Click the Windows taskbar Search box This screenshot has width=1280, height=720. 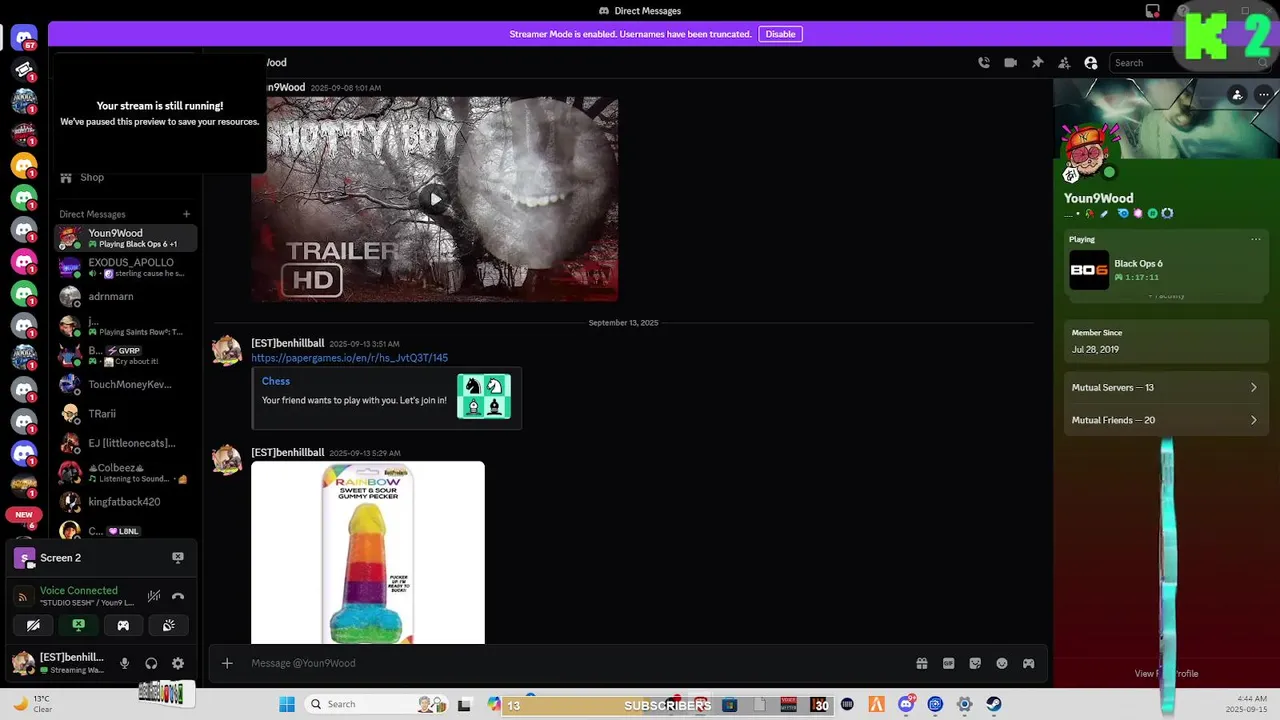click(375, 704)
